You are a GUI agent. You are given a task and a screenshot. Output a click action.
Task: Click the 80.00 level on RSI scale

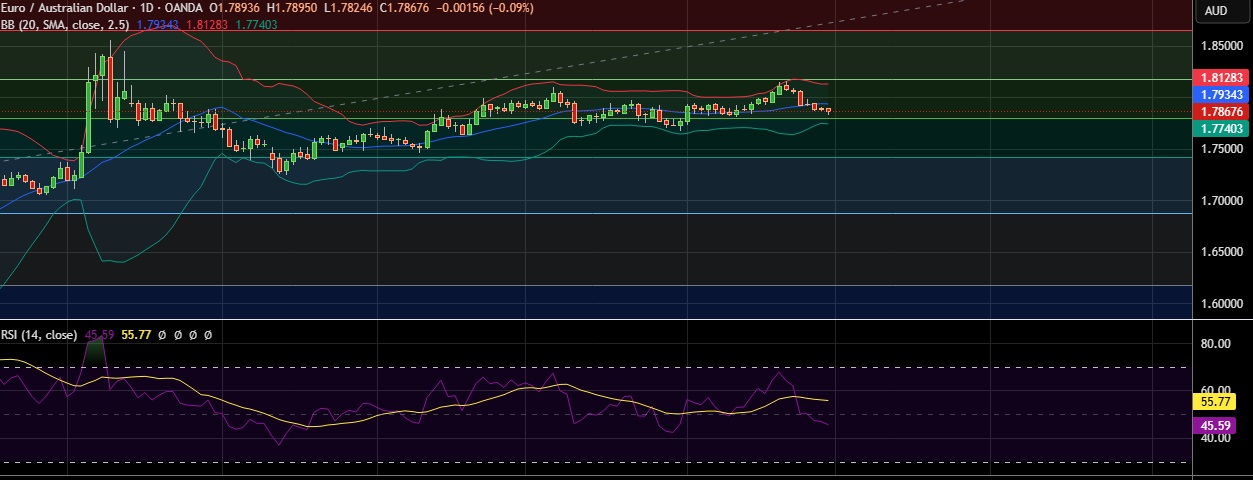1214,344
